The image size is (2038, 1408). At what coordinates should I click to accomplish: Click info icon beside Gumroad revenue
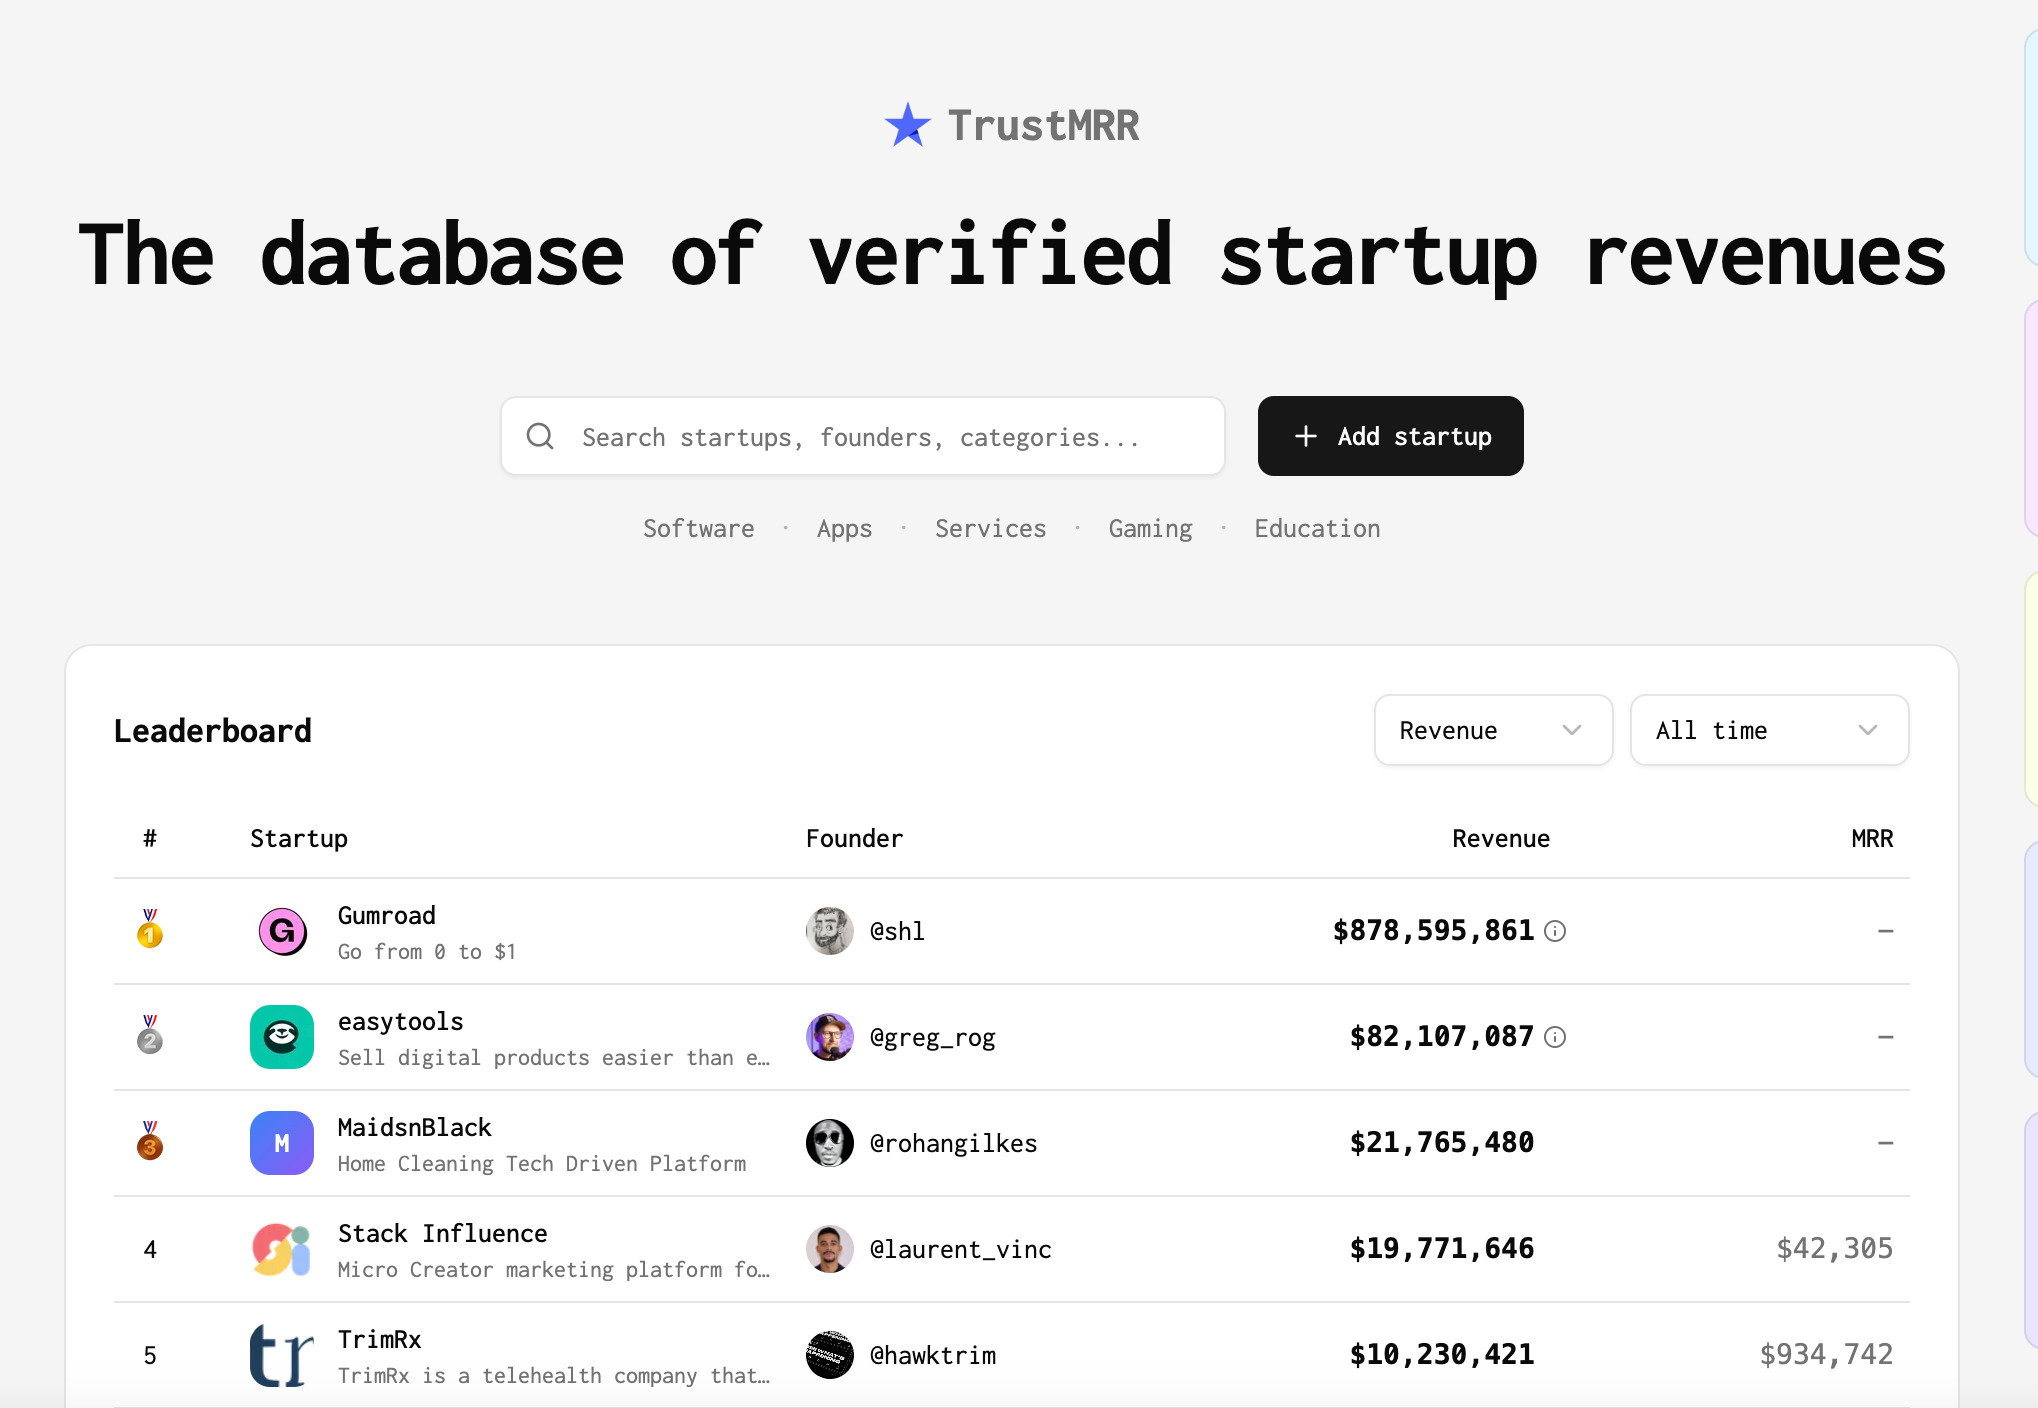[1555, 931]
